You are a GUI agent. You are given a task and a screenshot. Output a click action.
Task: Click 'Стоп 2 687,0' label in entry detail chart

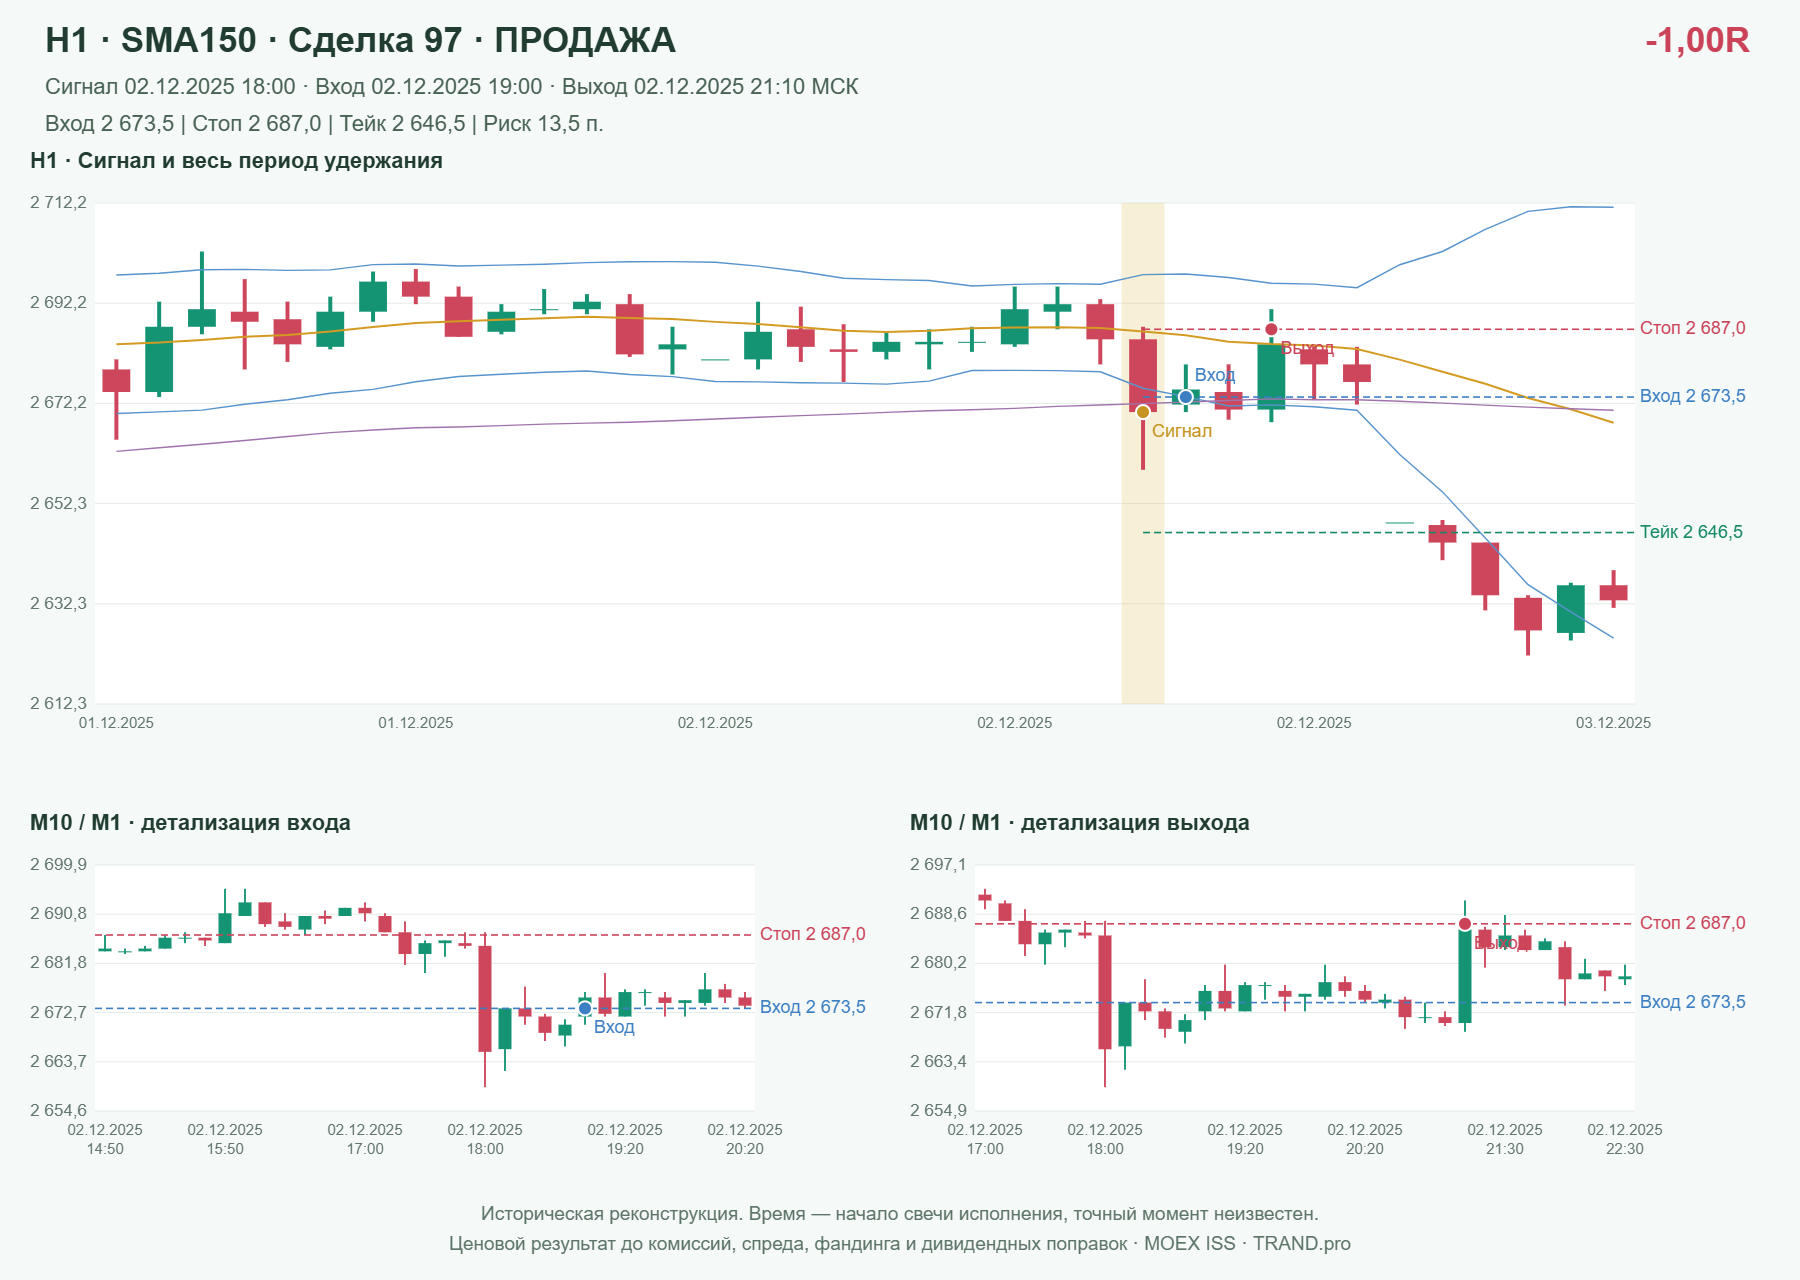pos(812,934)
